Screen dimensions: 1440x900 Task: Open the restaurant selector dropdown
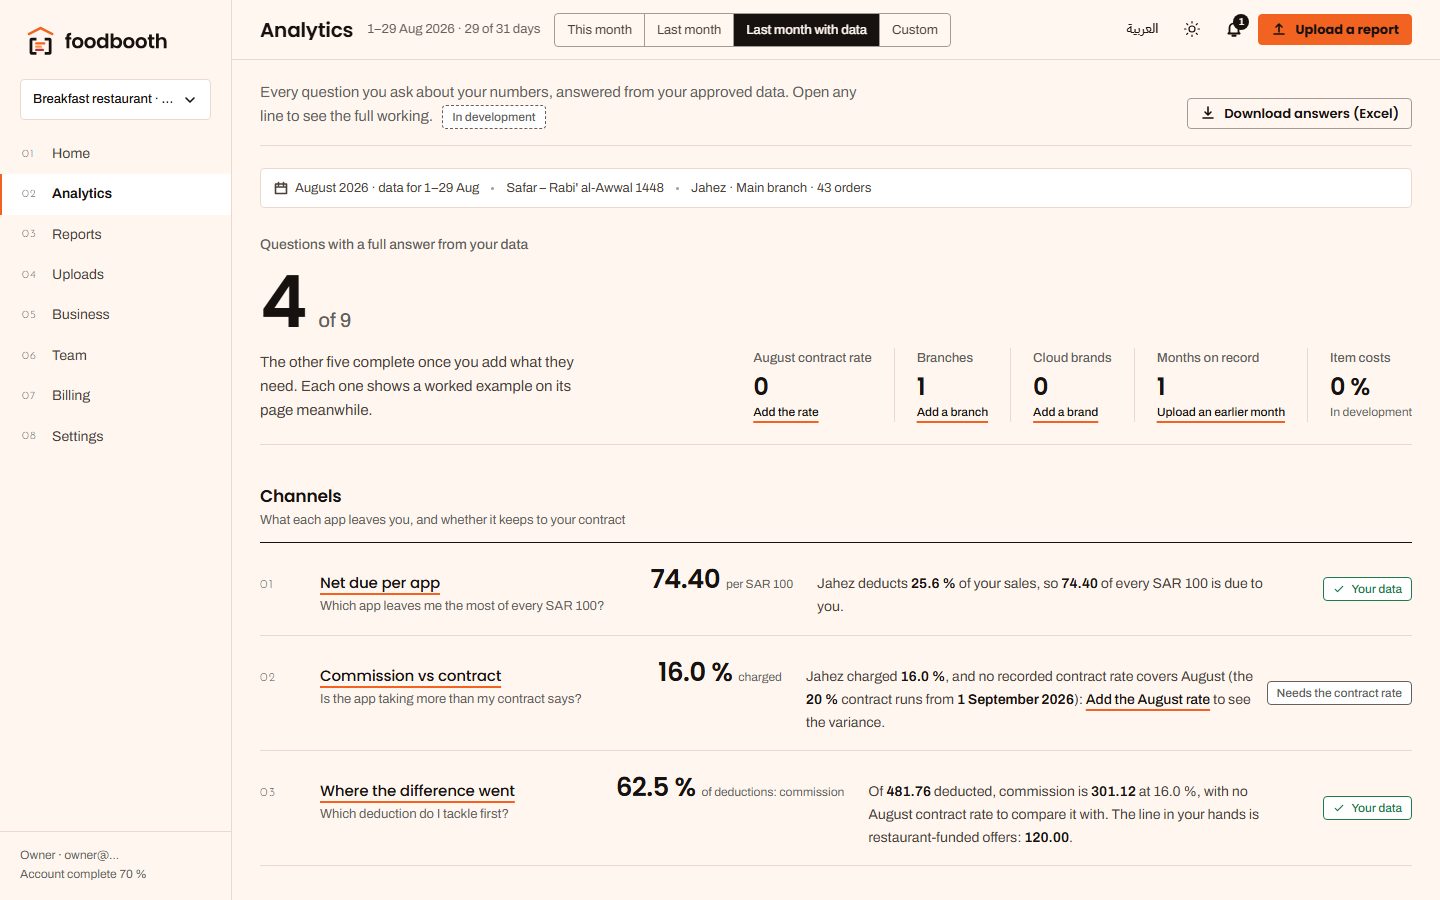(x=115, y=99)
